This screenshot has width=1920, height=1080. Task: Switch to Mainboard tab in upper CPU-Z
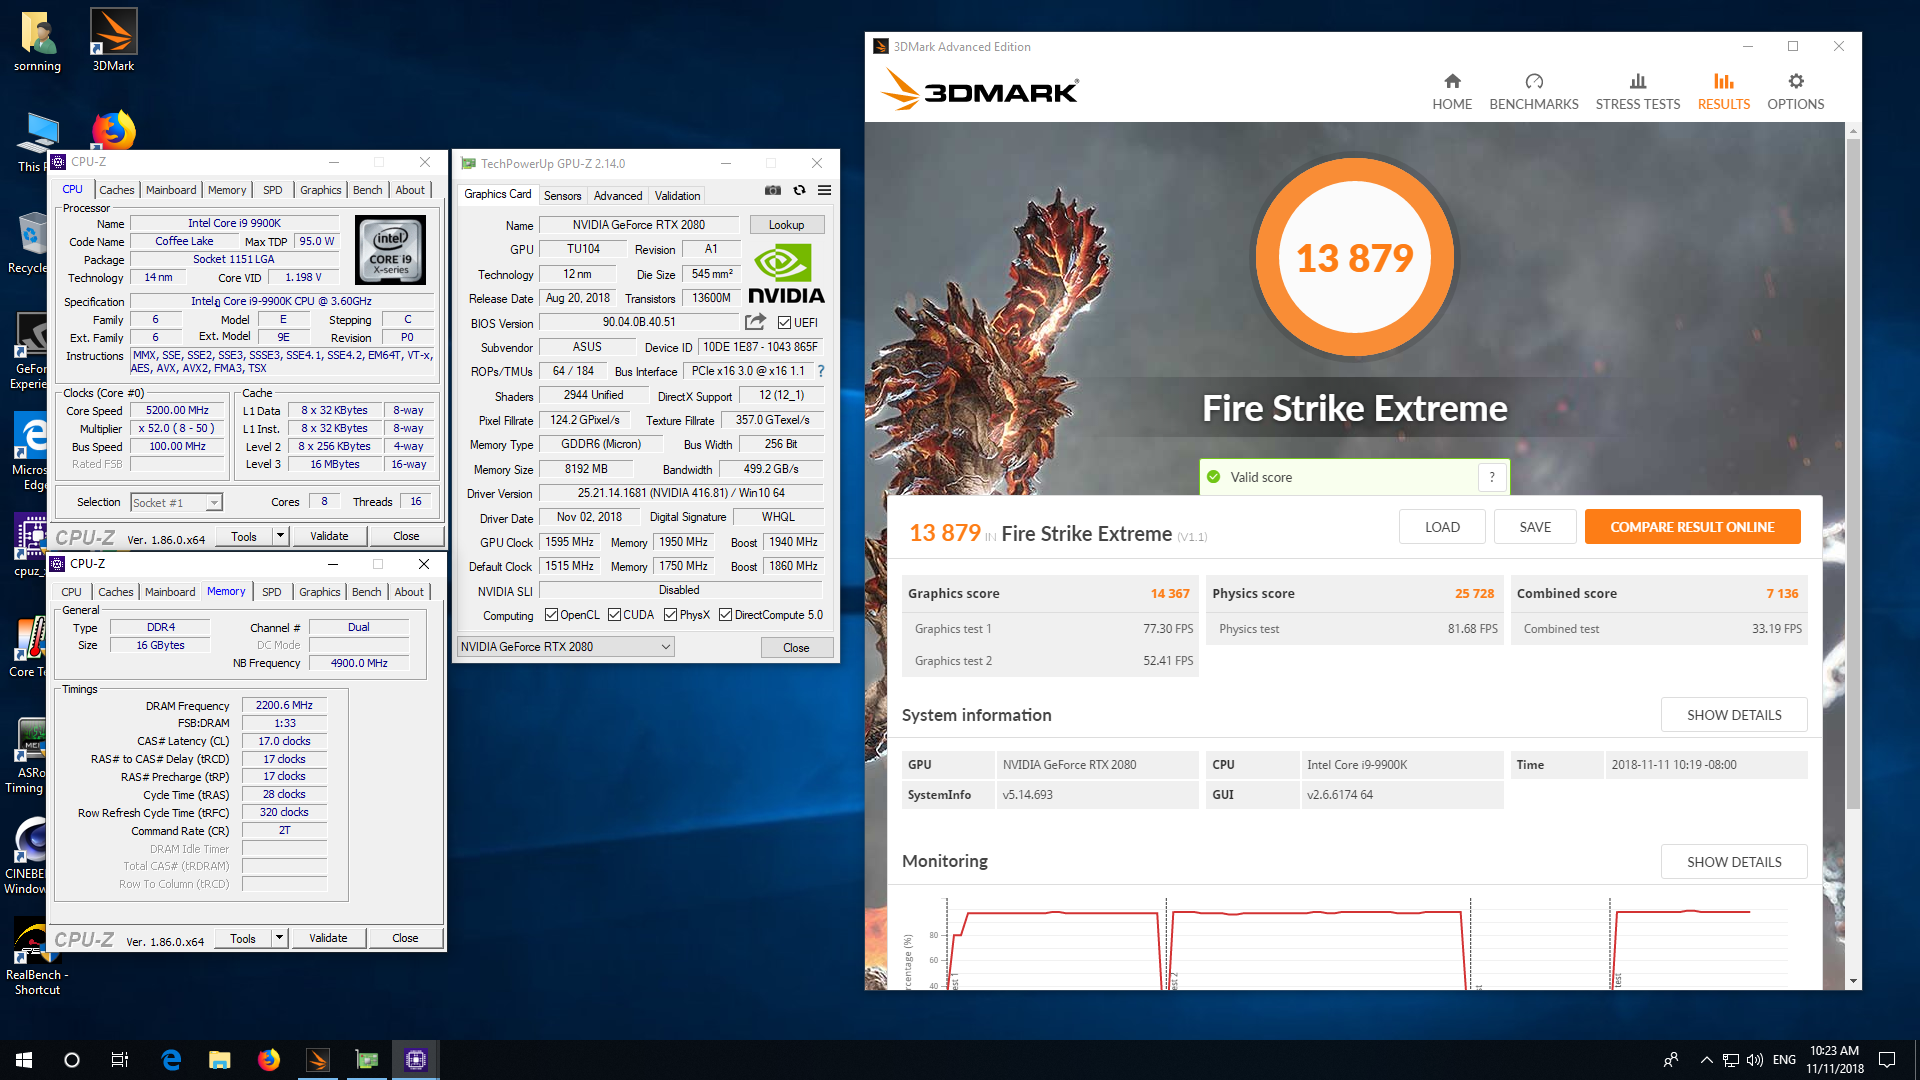pos(171,190)
